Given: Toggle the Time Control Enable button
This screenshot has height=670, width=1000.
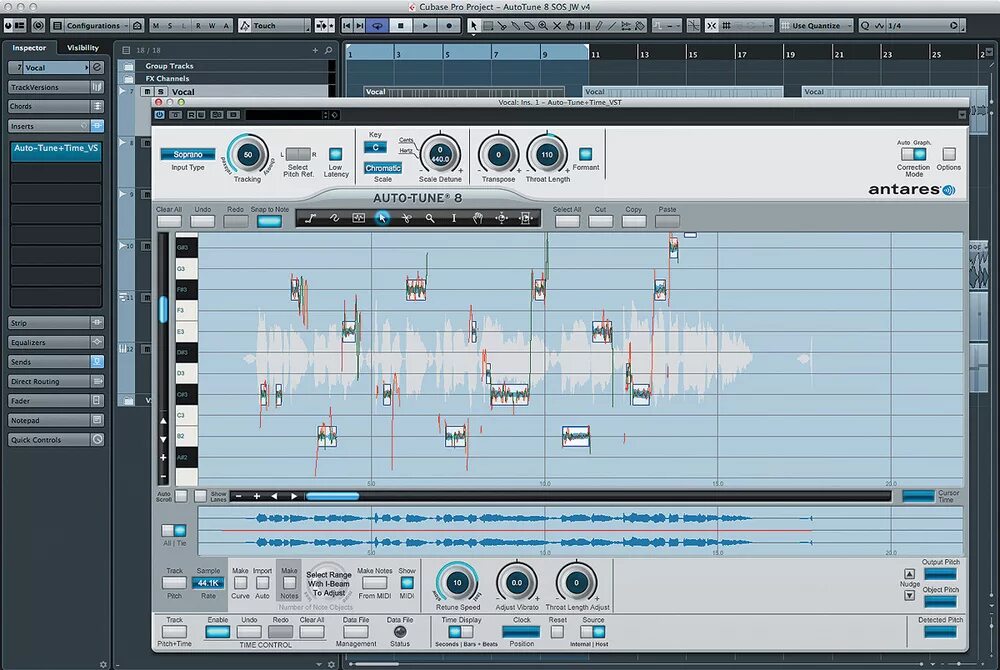Looking at the screenshot, I should [x=217, y=632].
